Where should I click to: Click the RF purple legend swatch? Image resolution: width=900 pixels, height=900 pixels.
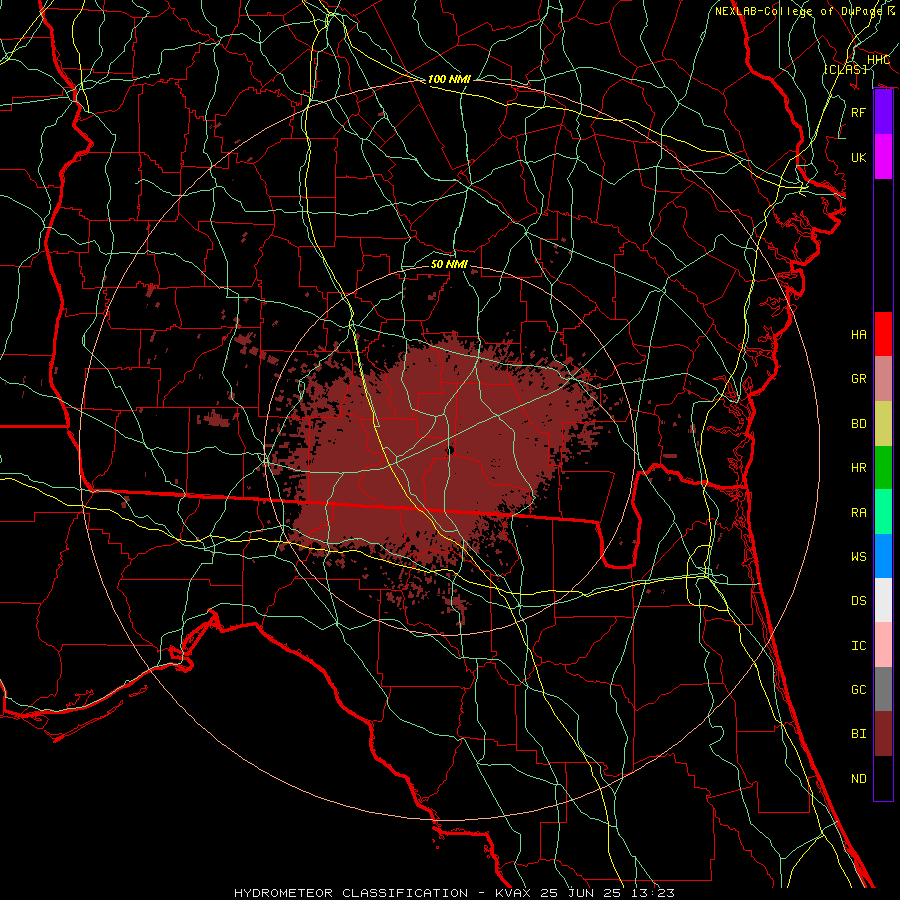[883, 112]
